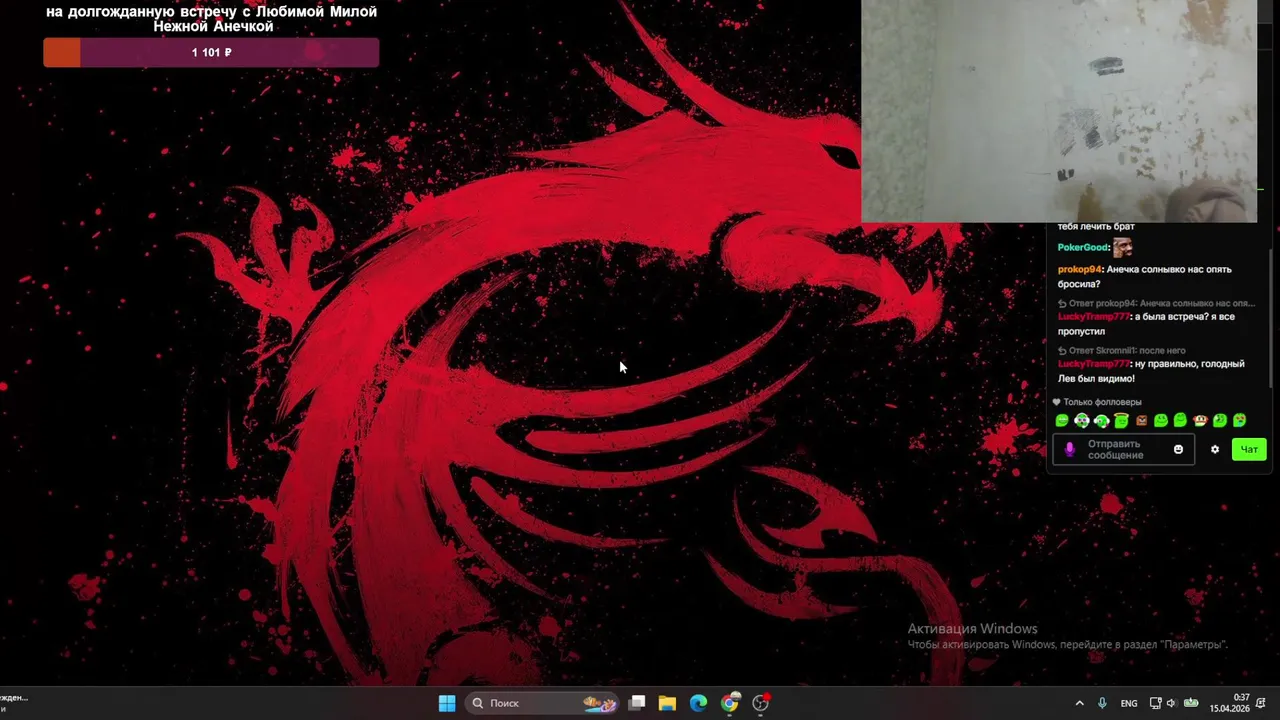Open the reply thread 'Ответ Skromnil1: после него'
1280x720 pixels.
[1122, 351]
